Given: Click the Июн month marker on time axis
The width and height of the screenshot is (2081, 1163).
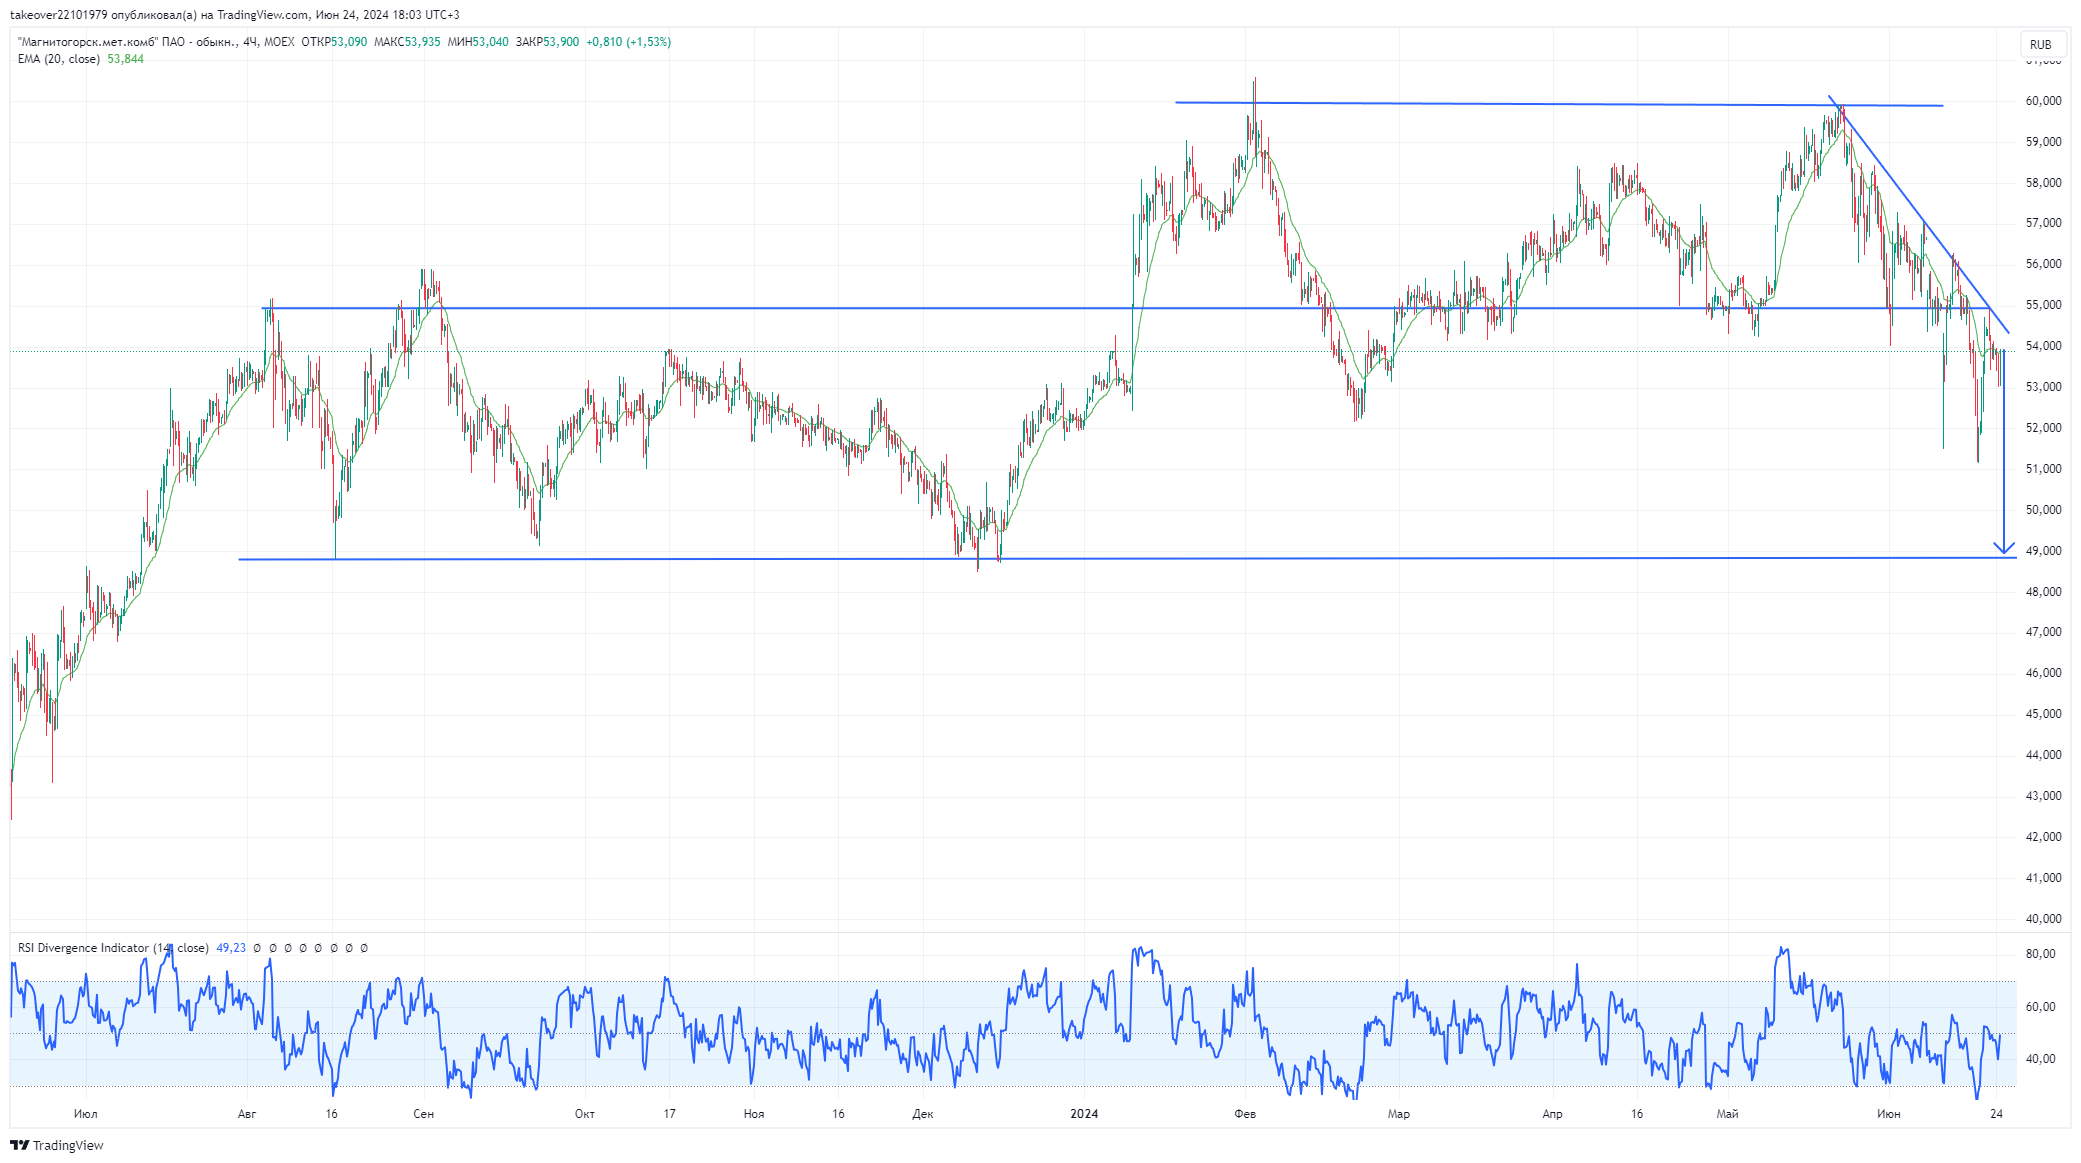Looking at the screenshot, I should (1889, 1114).
